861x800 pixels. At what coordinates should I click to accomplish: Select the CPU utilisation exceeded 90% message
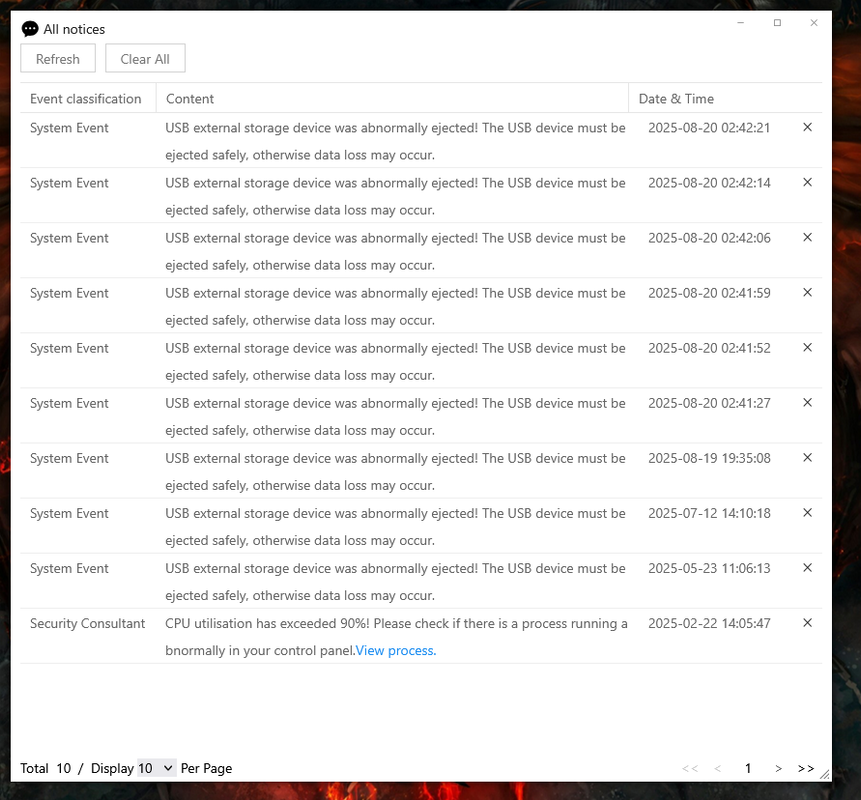396,637
